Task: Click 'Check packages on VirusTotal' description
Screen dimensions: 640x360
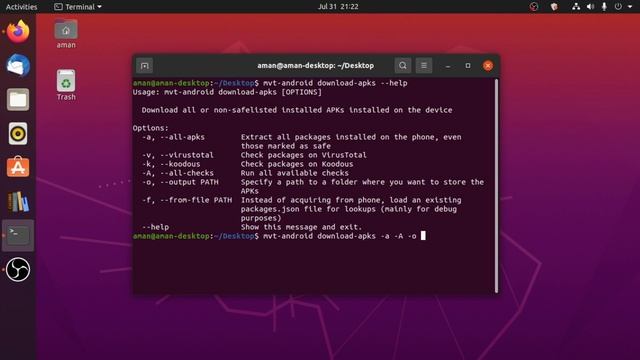Action: click(x=303, y=155)
